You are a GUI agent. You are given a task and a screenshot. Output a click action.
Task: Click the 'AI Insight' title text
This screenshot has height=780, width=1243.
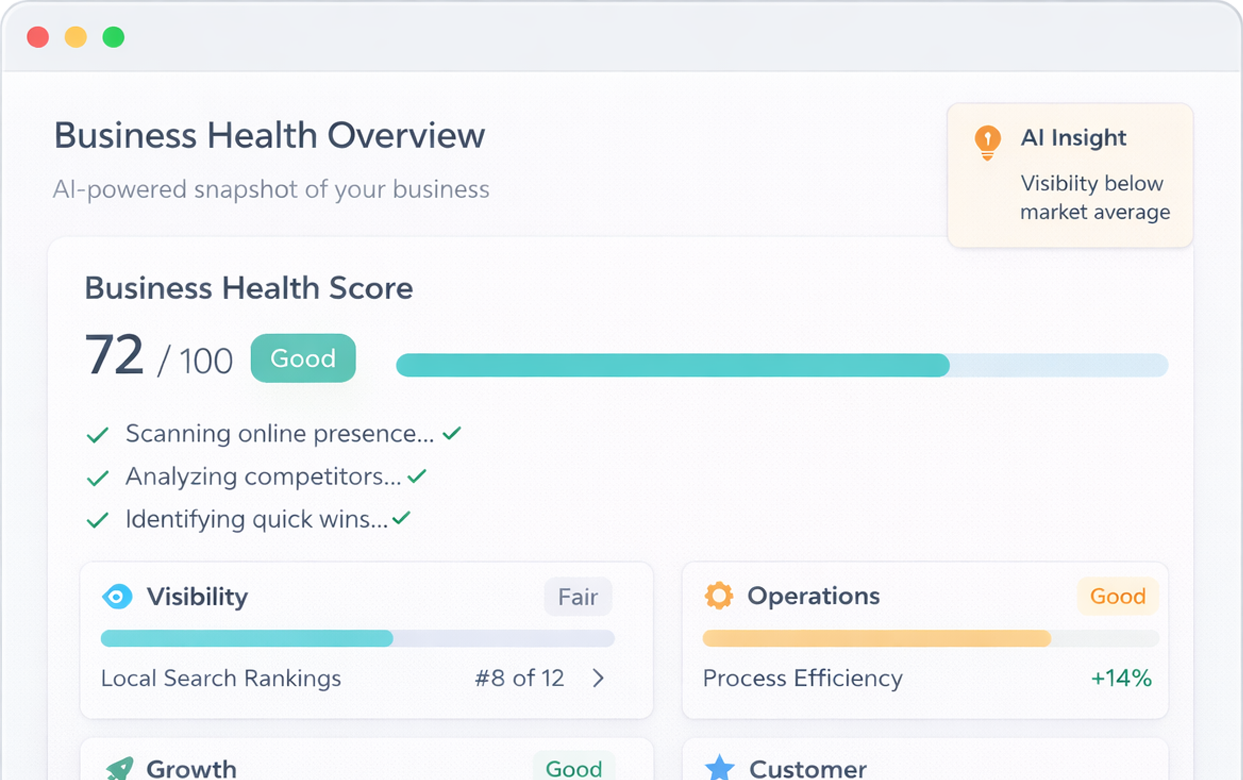pos(1074,138)
